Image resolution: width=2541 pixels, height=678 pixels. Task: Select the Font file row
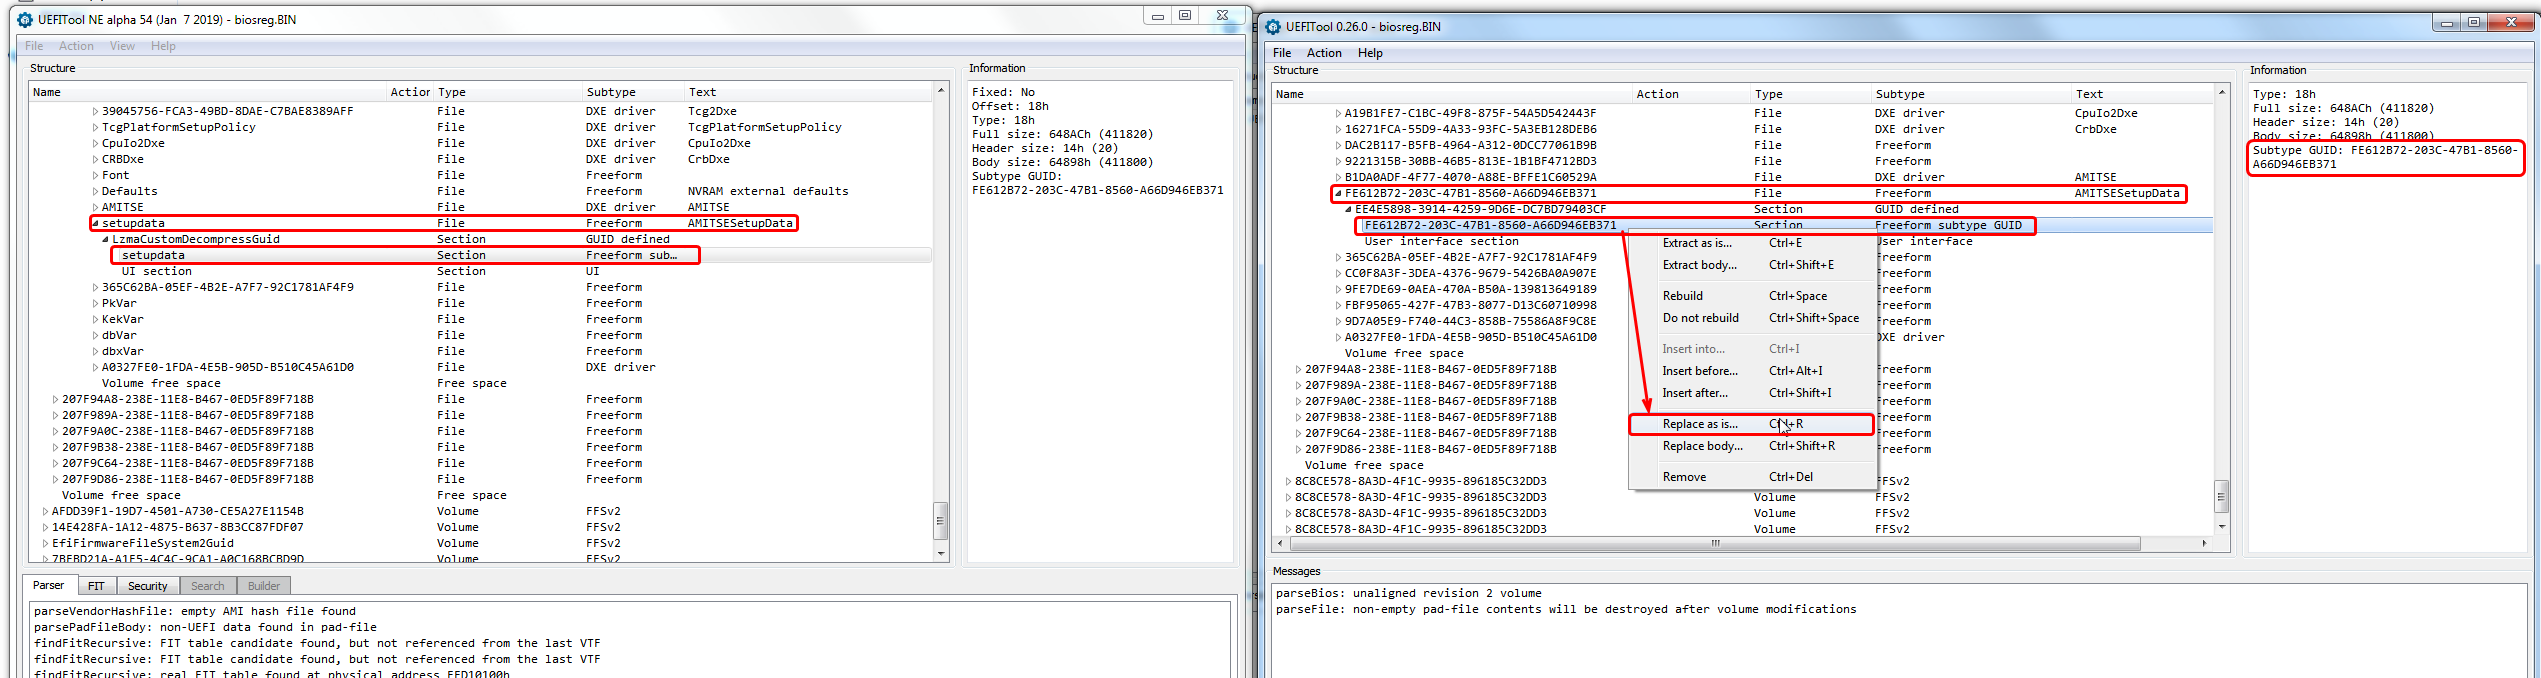coord(480,176)
